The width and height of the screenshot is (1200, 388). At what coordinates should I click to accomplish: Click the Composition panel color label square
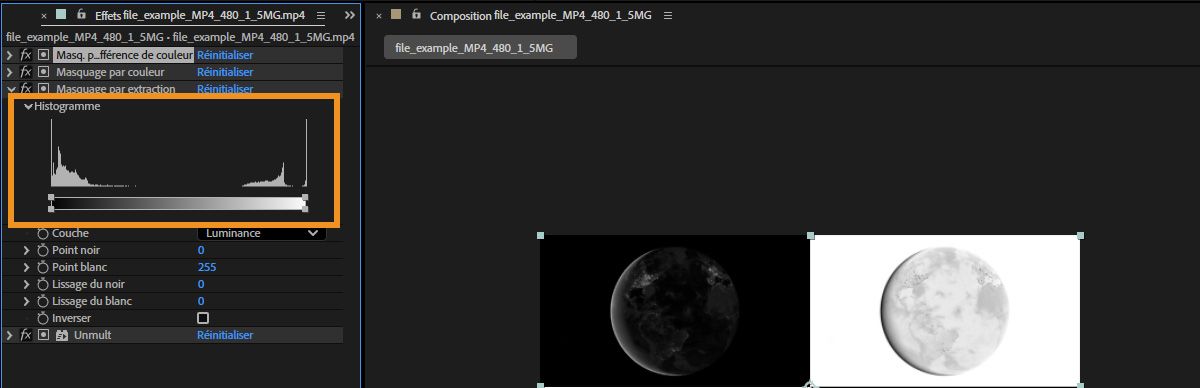[397, 15]
